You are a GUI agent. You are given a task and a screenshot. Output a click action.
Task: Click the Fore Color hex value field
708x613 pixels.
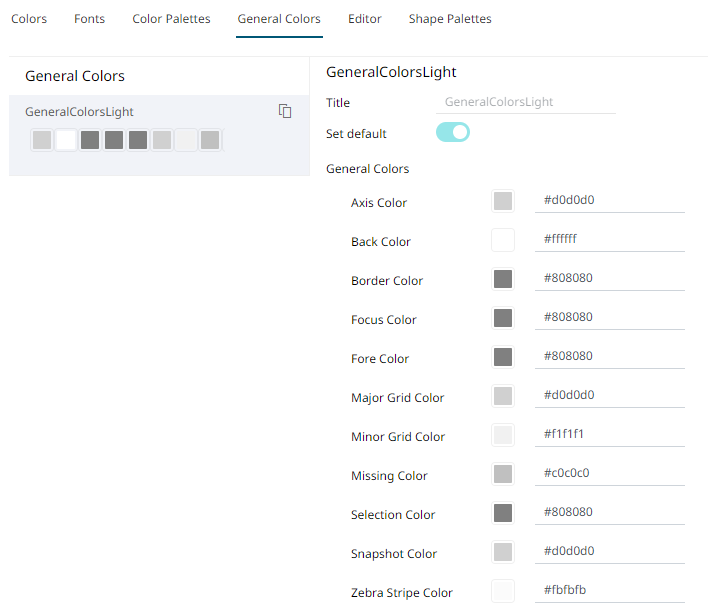[x=610, y=356]
